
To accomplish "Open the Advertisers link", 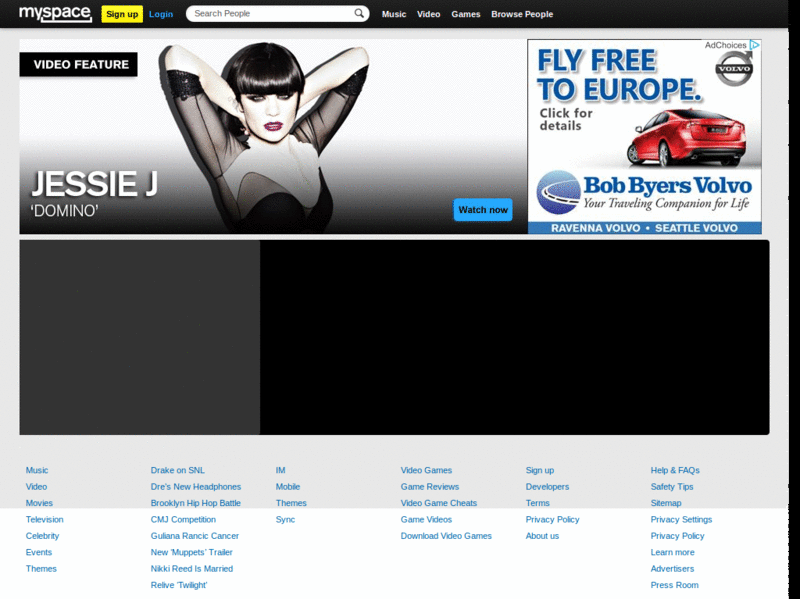I will pos(672,568).
